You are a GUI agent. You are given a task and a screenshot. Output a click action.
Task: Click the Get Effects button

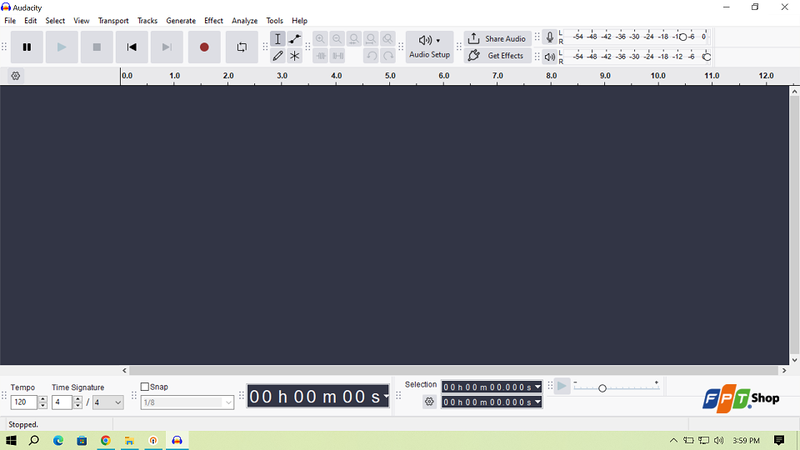click(x=497, y=56)
